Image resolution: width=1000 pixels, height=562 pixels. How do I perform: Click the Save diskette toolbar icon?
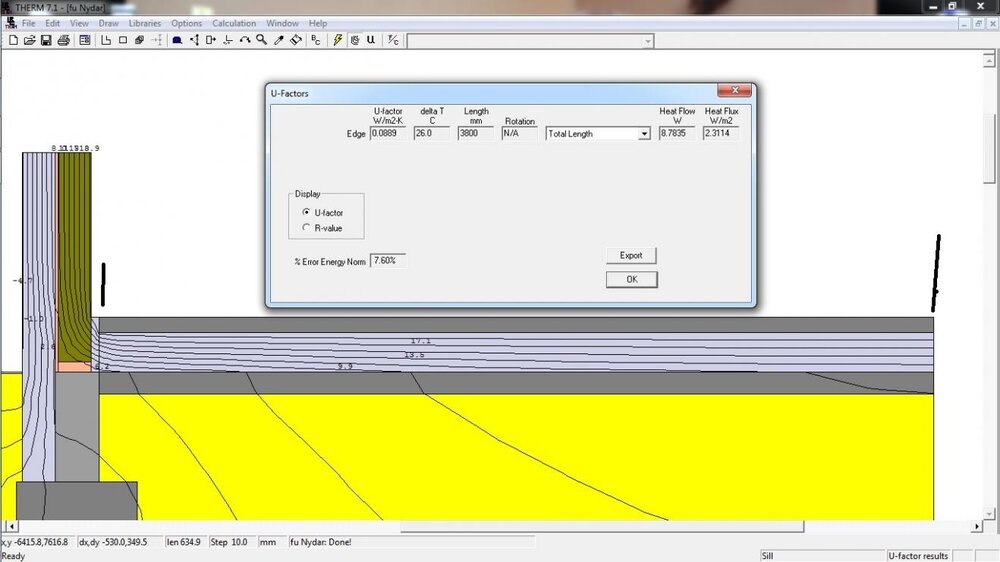pos(46,41)
